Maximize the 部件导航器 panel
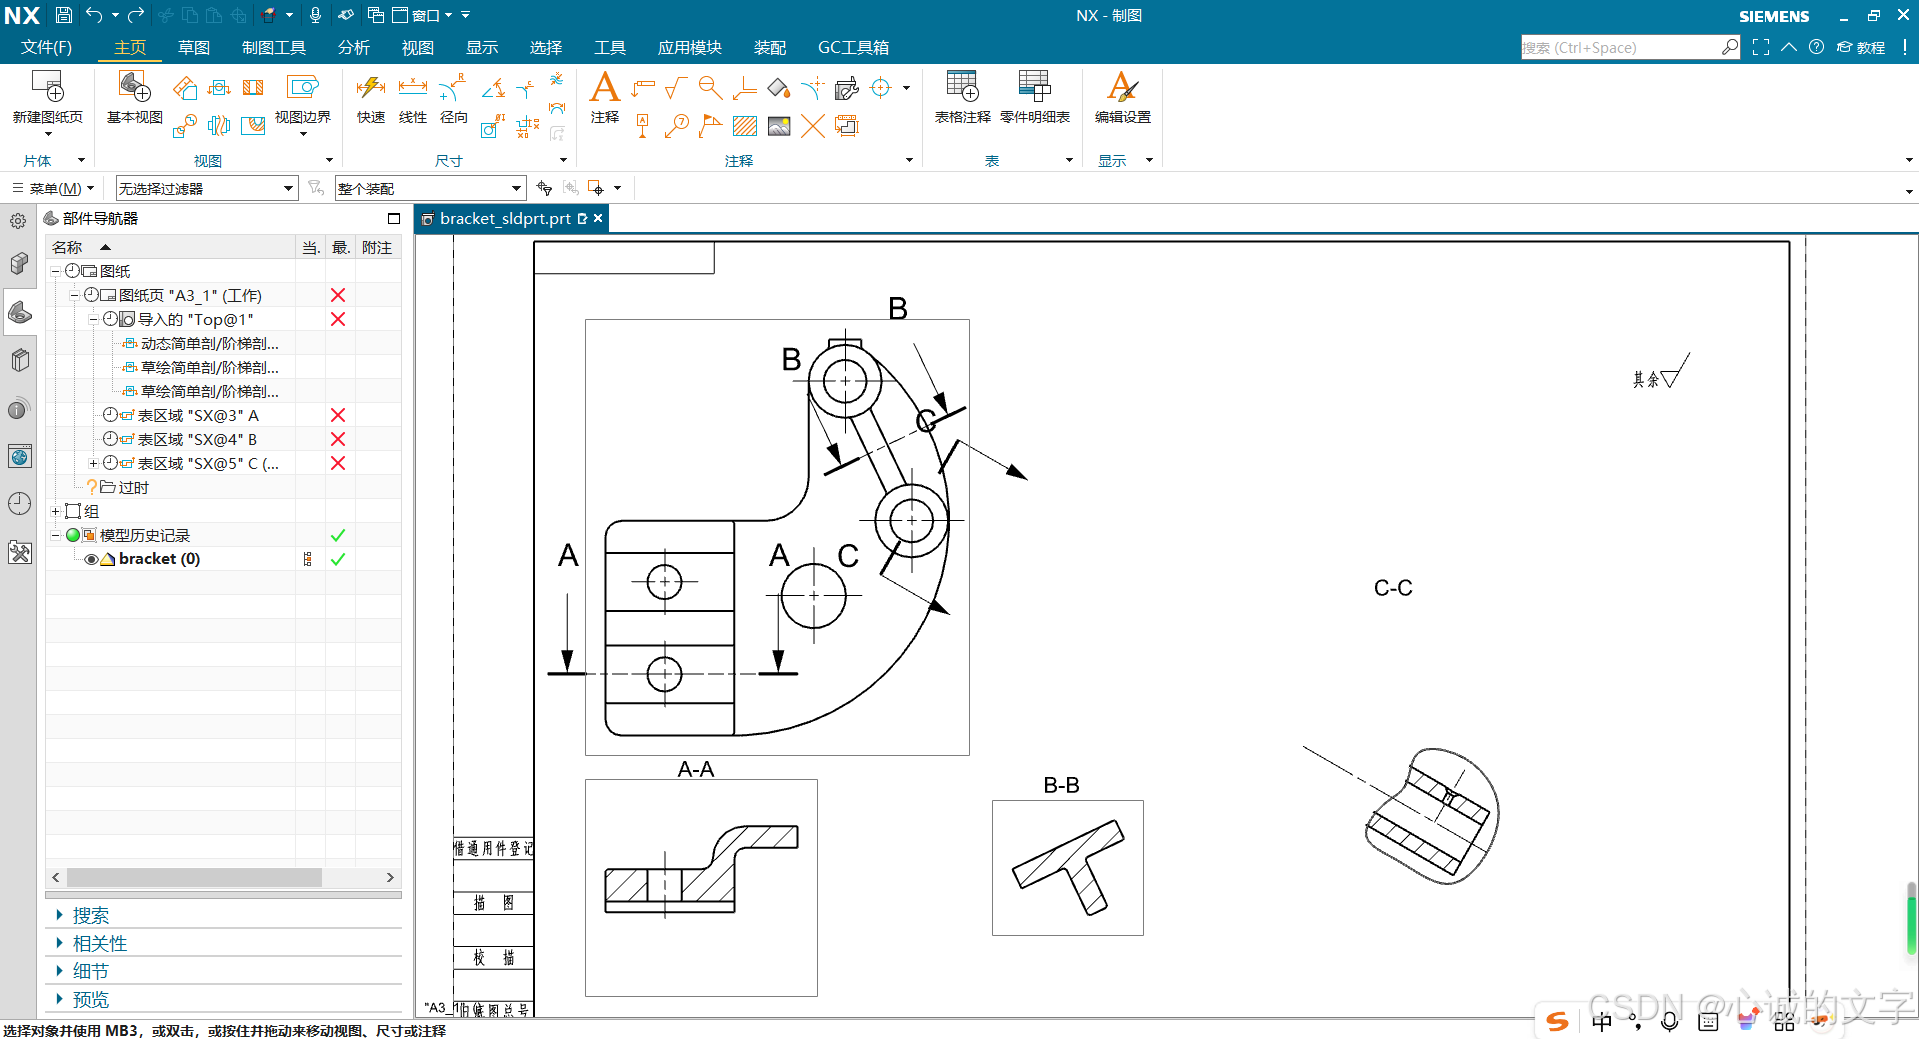This screenshot has height=1039, width=1919. (394, 218)
